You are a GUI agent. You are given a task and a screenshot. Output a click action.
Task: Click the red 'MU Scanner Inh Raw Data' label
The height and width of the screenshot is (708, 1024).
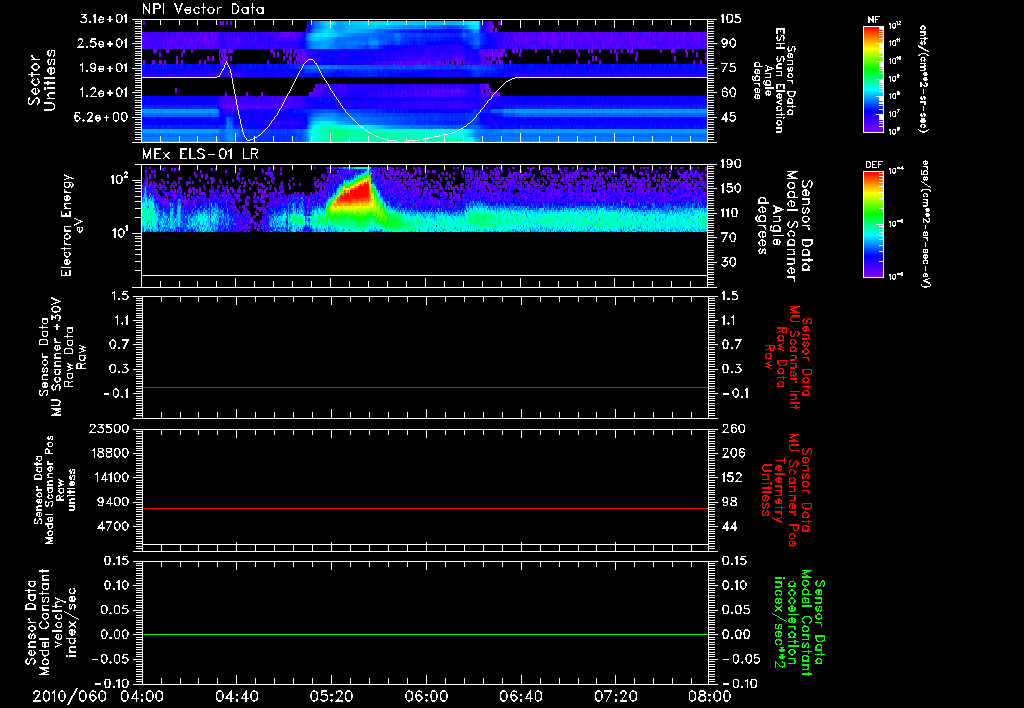788,357
